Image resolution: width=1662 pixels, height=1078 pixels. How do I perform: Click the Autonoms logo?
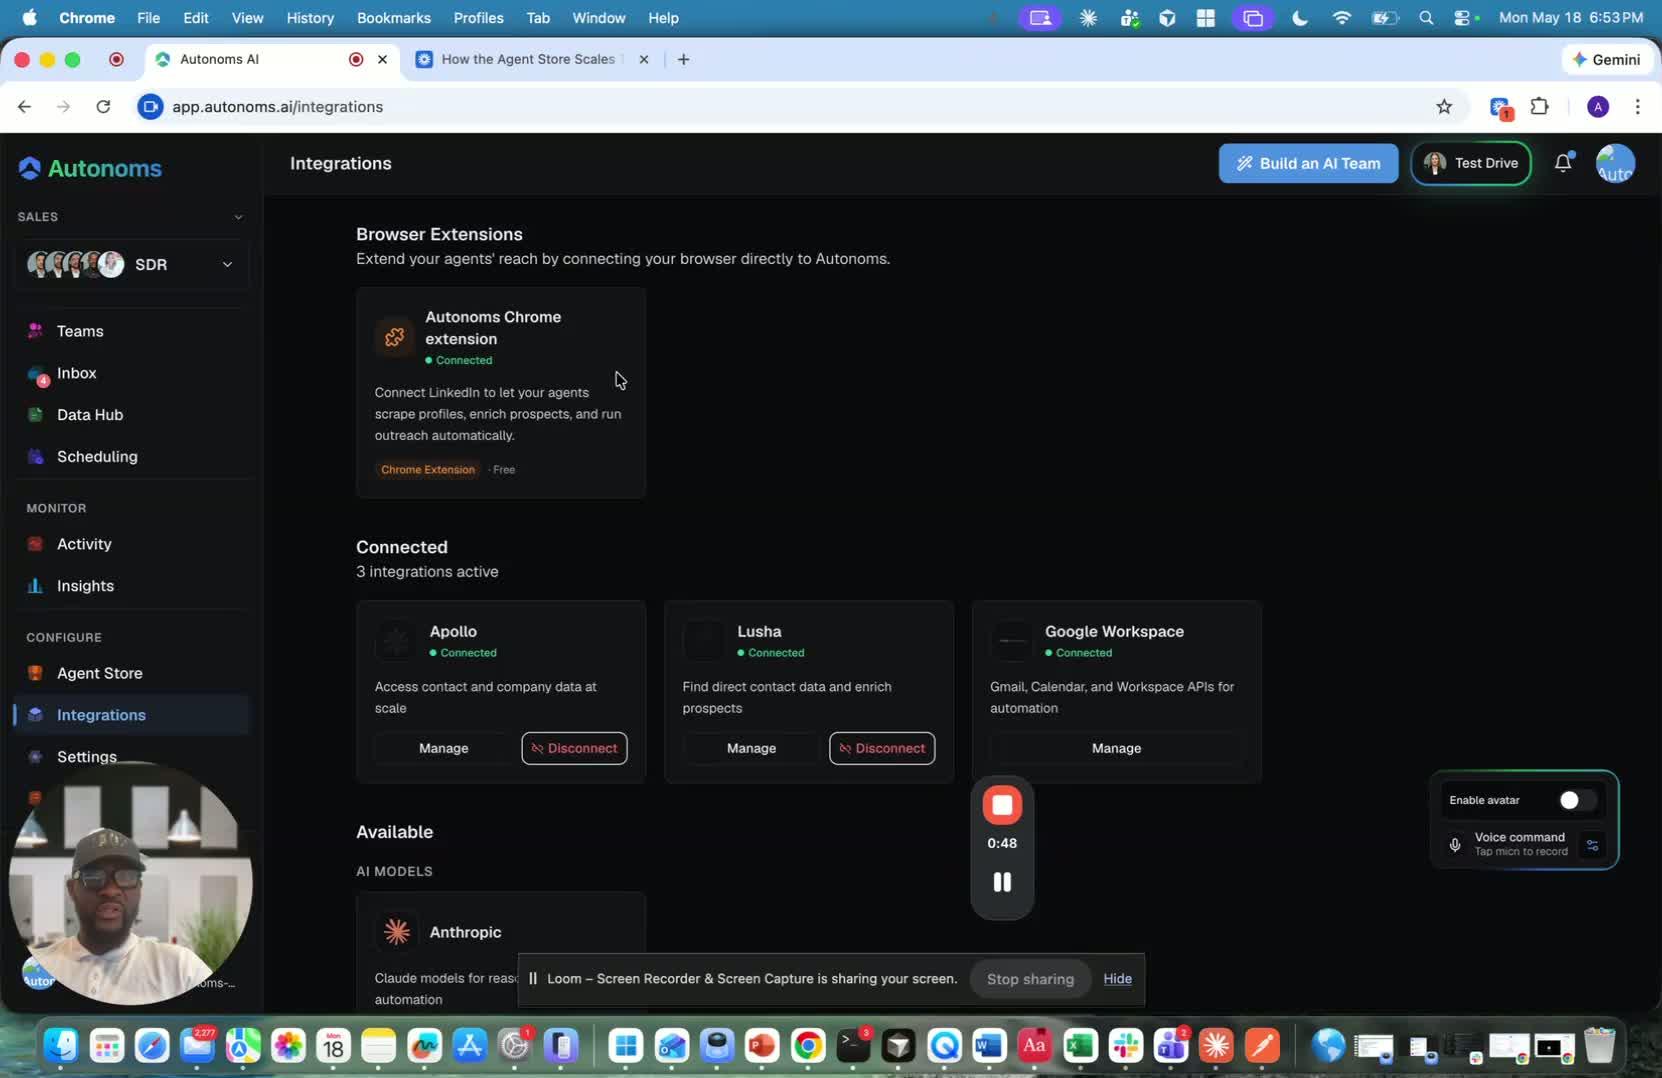point(90,168)
